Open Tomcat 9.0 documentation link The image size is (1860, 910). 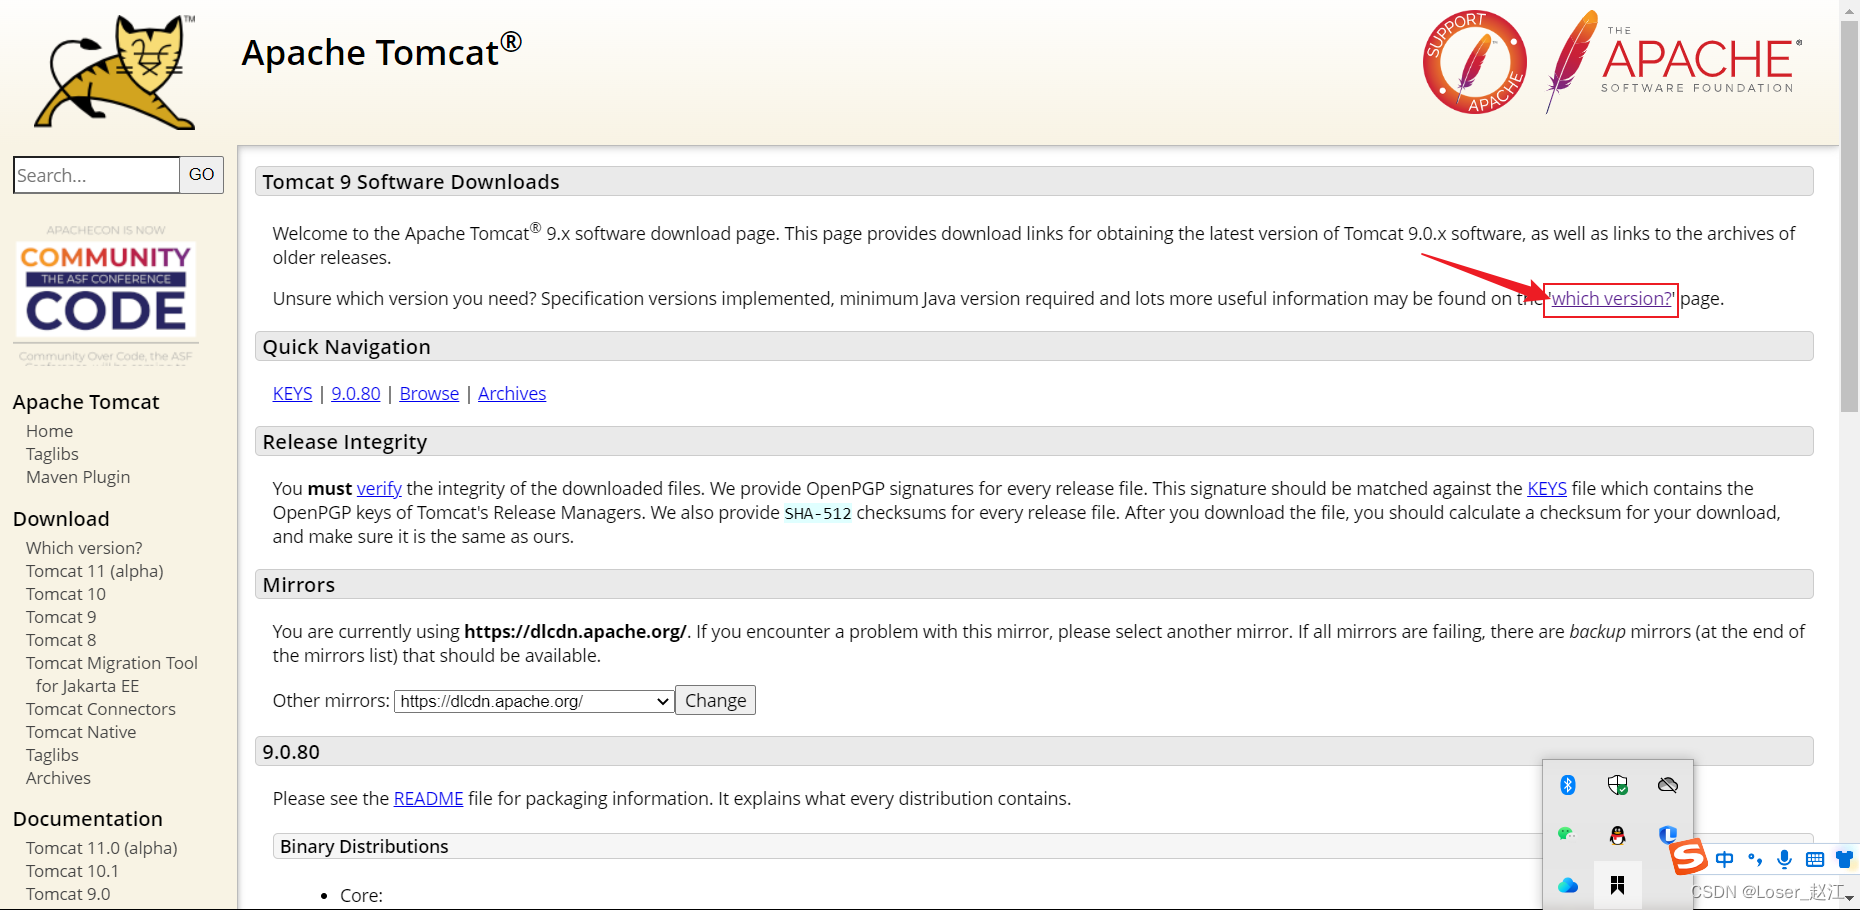(68, 894)
